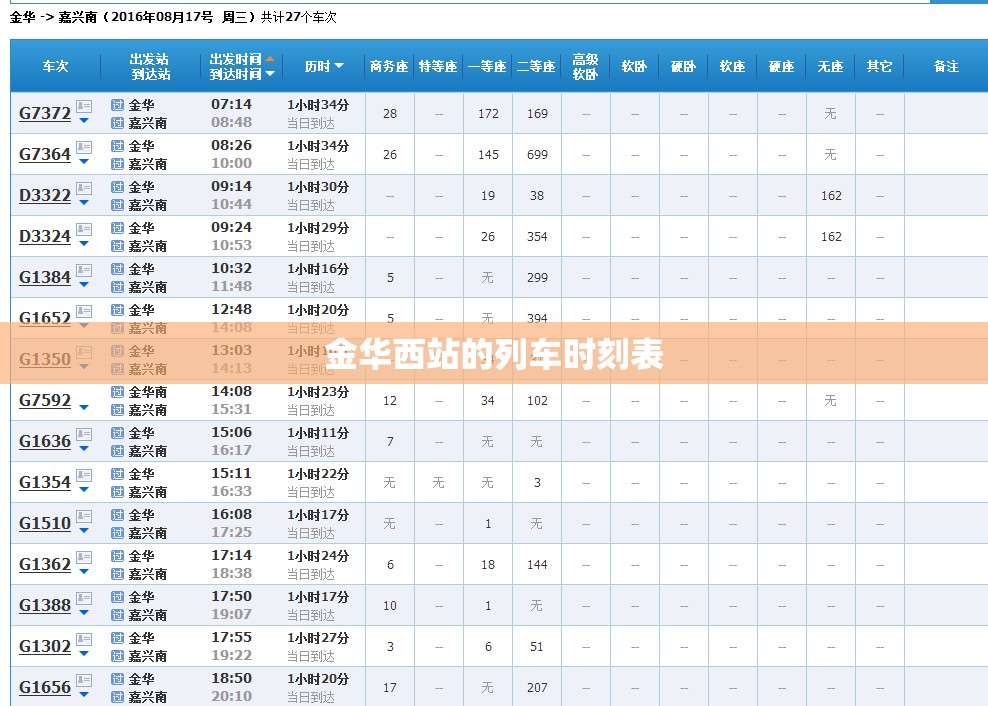Click the ID card icon beside G1656
The width and height of the screenshot is (988, 706).
pos(84,680)
